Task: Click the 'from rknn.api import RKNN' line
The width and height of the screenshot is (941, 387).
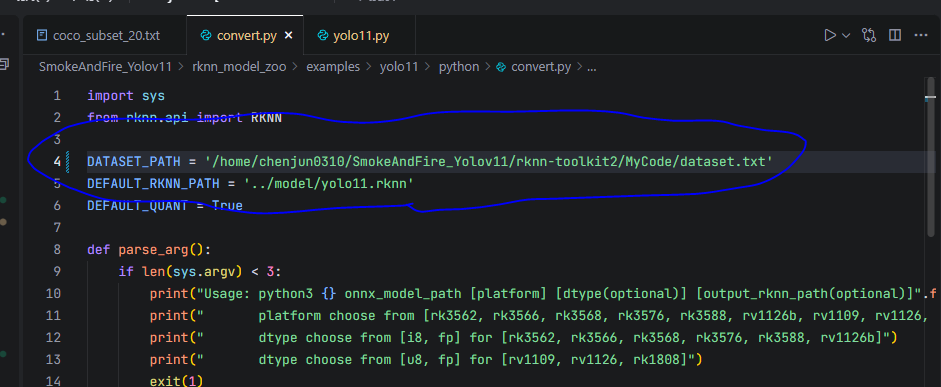Action: click(x=184, y=118)
